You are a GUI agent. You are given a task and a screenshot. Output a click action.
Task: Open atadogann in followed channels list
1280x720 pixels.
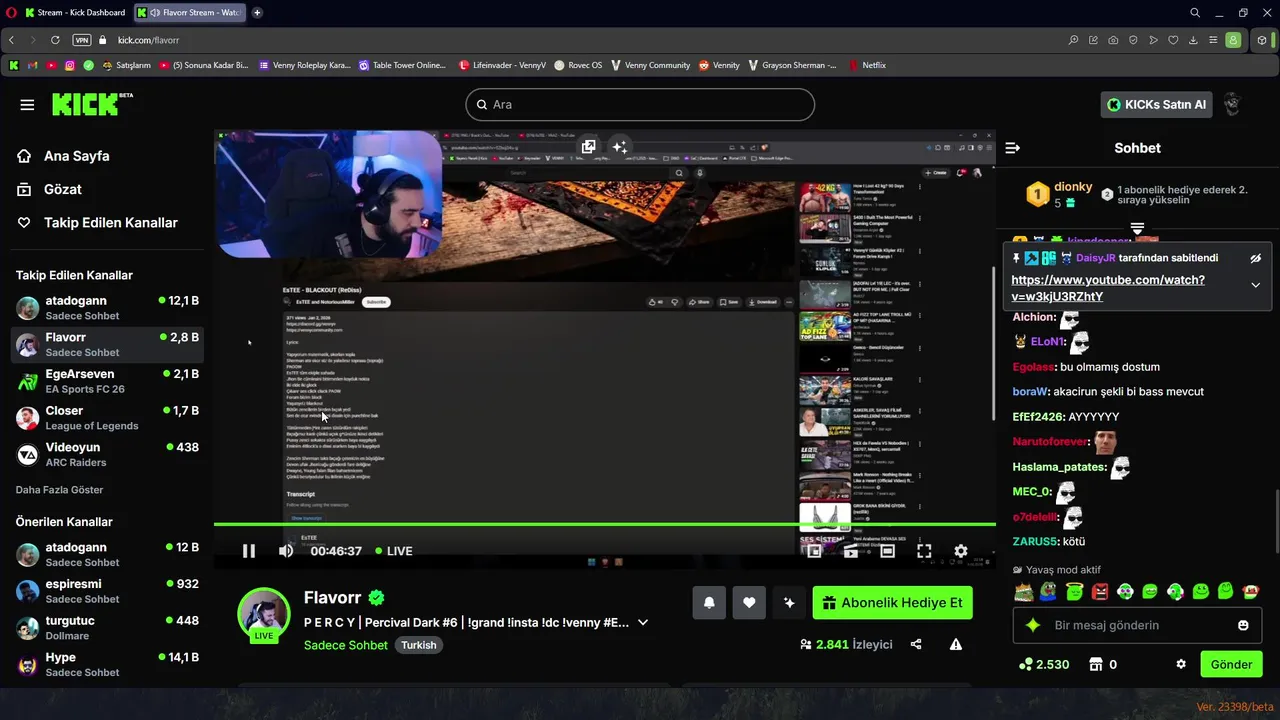[x=108, y=307]
